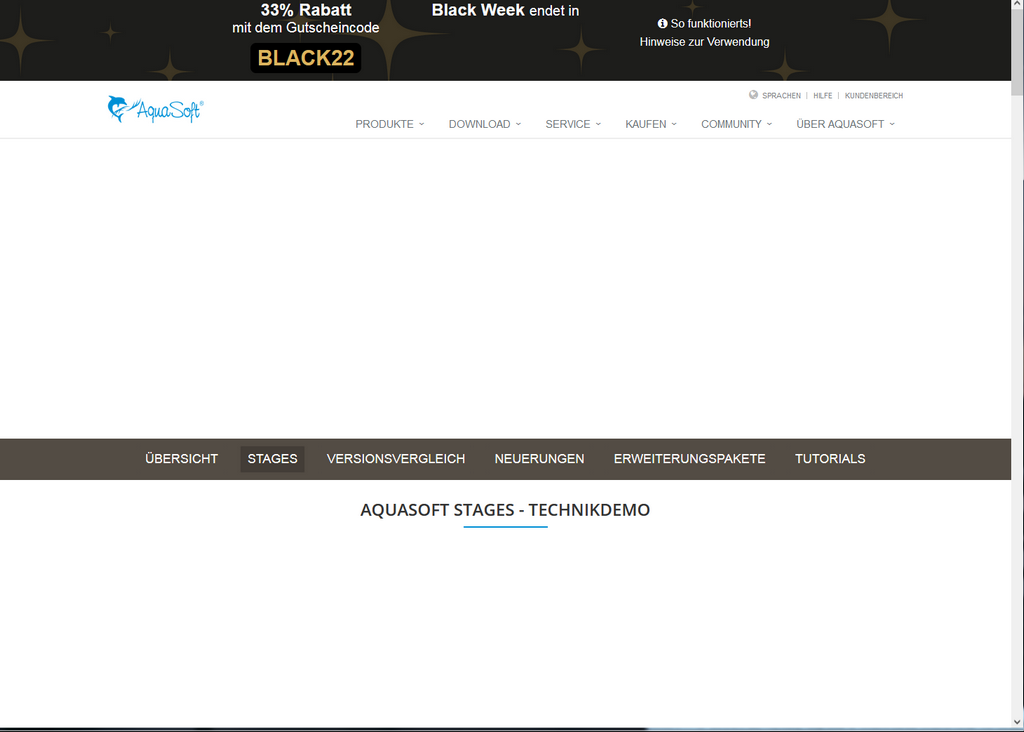
Task: Open the Versionsvergleich tab
Action: [395, 459]
